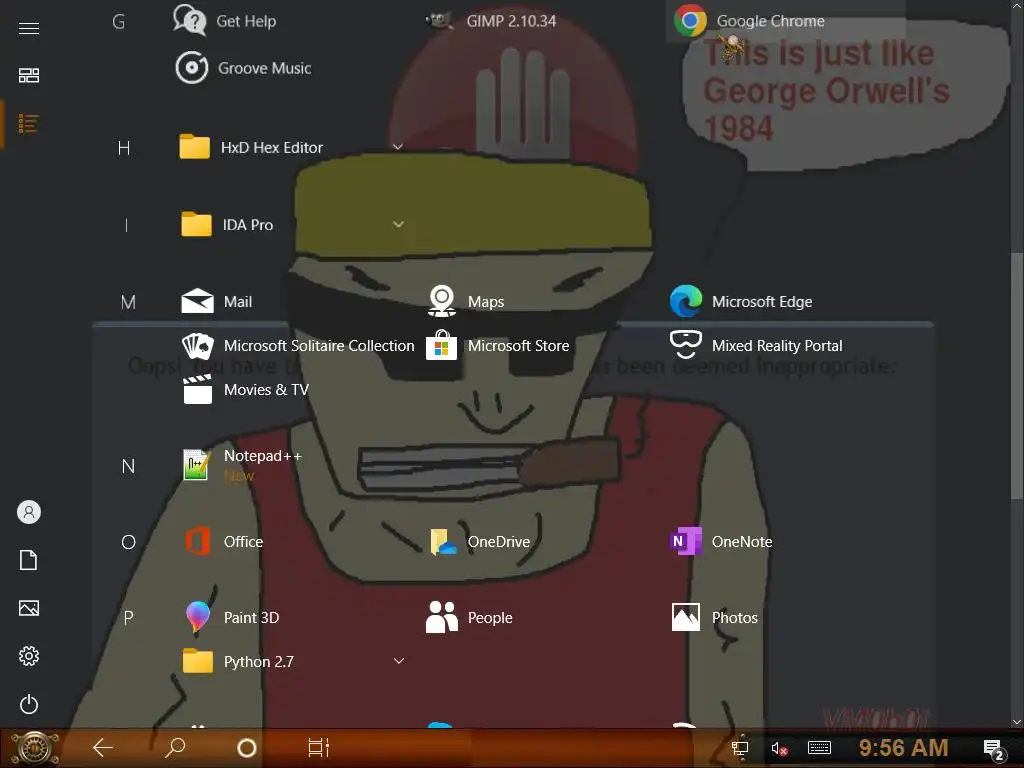Launch Google Chrome icon
Image resolution: width=1024 pixels, height=768 pixels.
[x=690, y=20]
